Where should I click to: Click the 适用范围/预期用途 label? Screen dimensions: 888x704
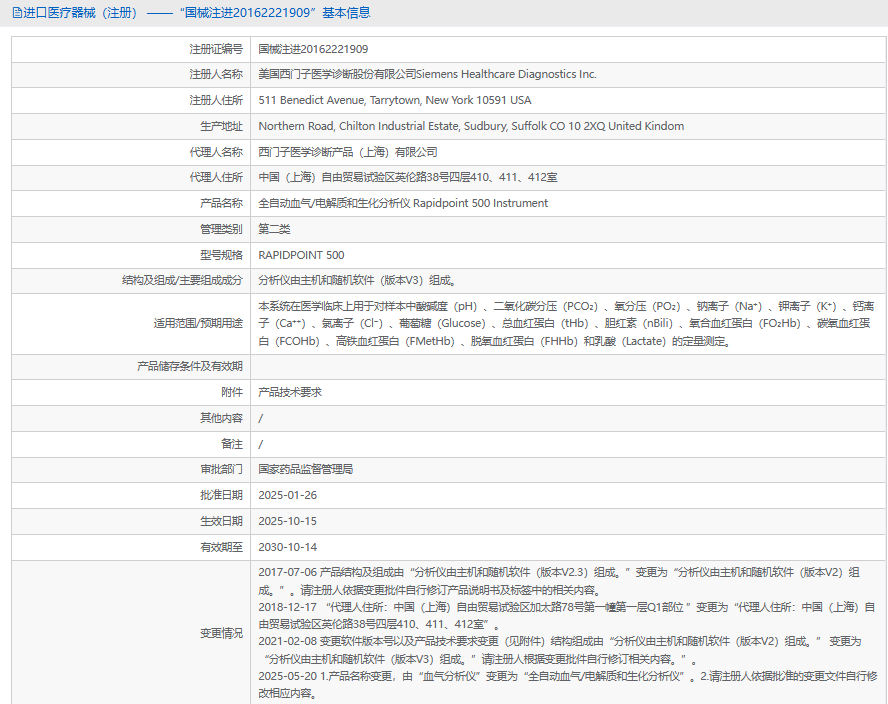click(198, 323)
